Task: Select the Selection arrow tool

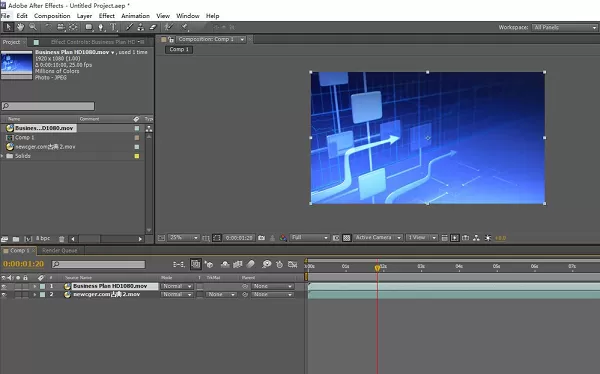Action: 8,27
